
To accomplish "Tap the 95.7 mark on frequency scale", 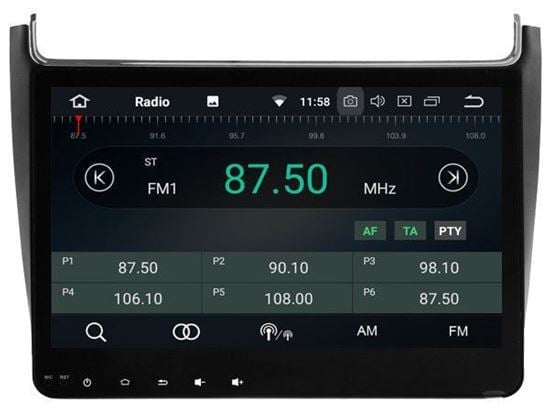I will click(x=237, y=136).
